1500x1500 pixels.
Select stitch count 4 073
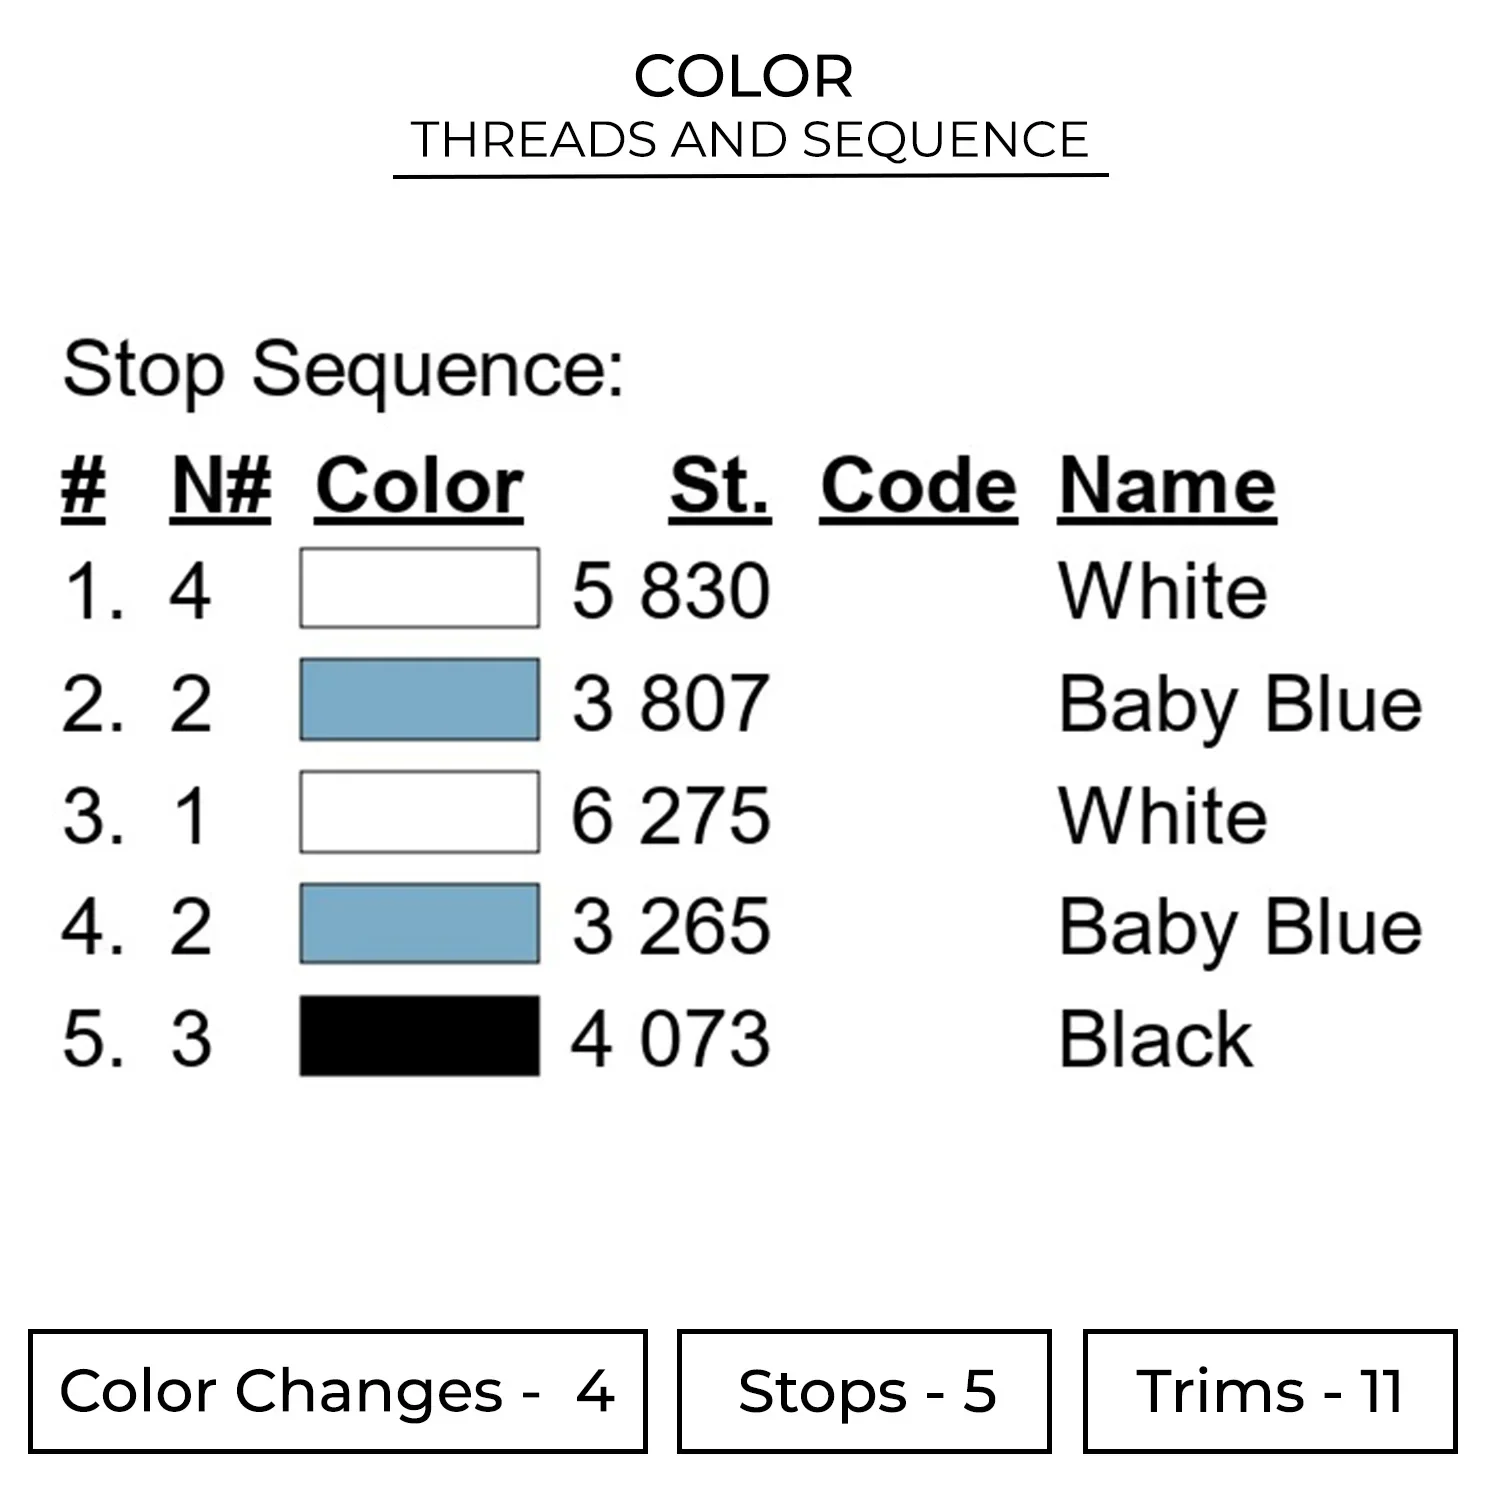[671, 1039]
